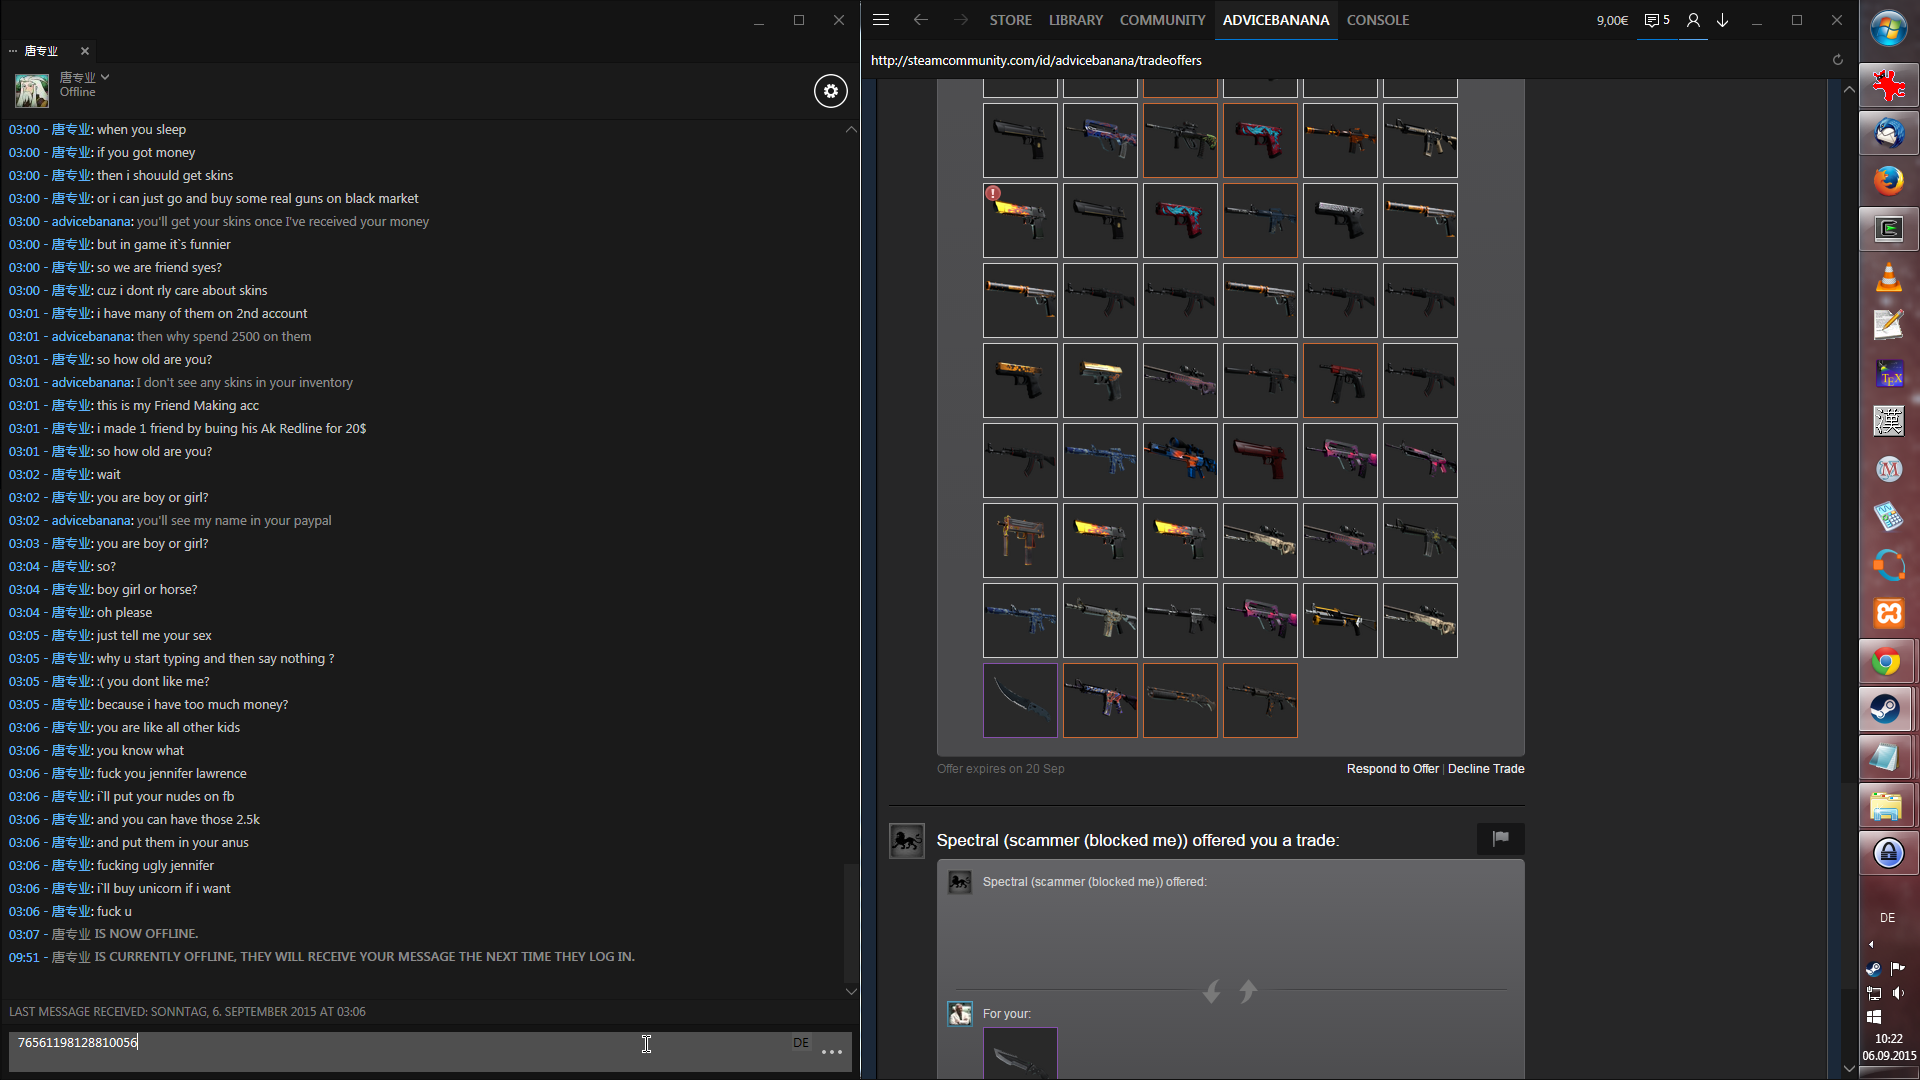
Task: Open notifications counter showing 5
Action: tap(1657, 20)
